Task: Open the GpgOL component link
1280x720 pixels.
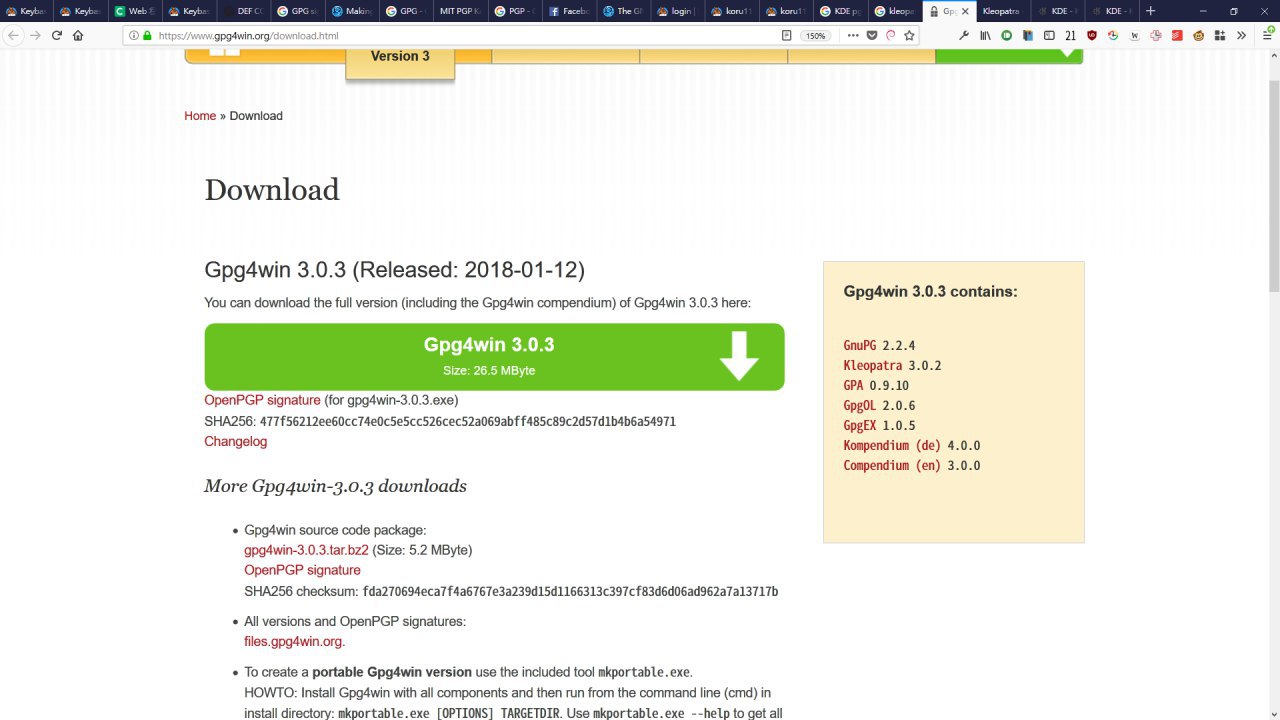Action: tap(860, 406)
